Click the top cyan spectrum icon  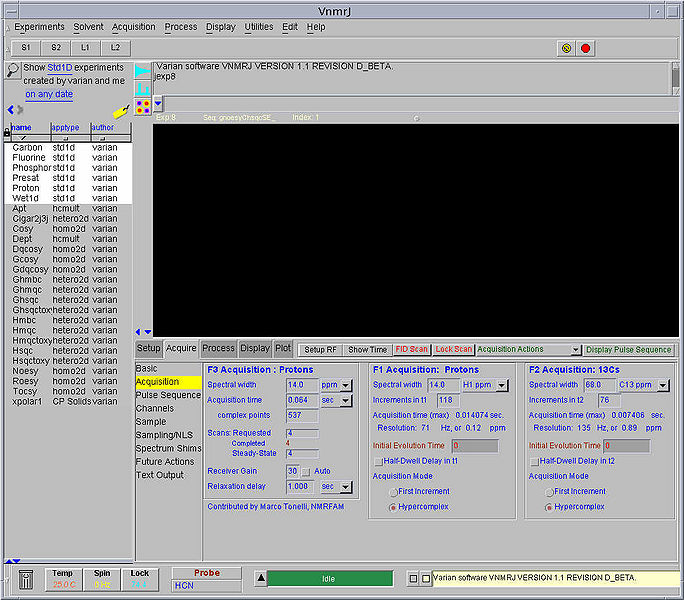[x=143, y=71]
